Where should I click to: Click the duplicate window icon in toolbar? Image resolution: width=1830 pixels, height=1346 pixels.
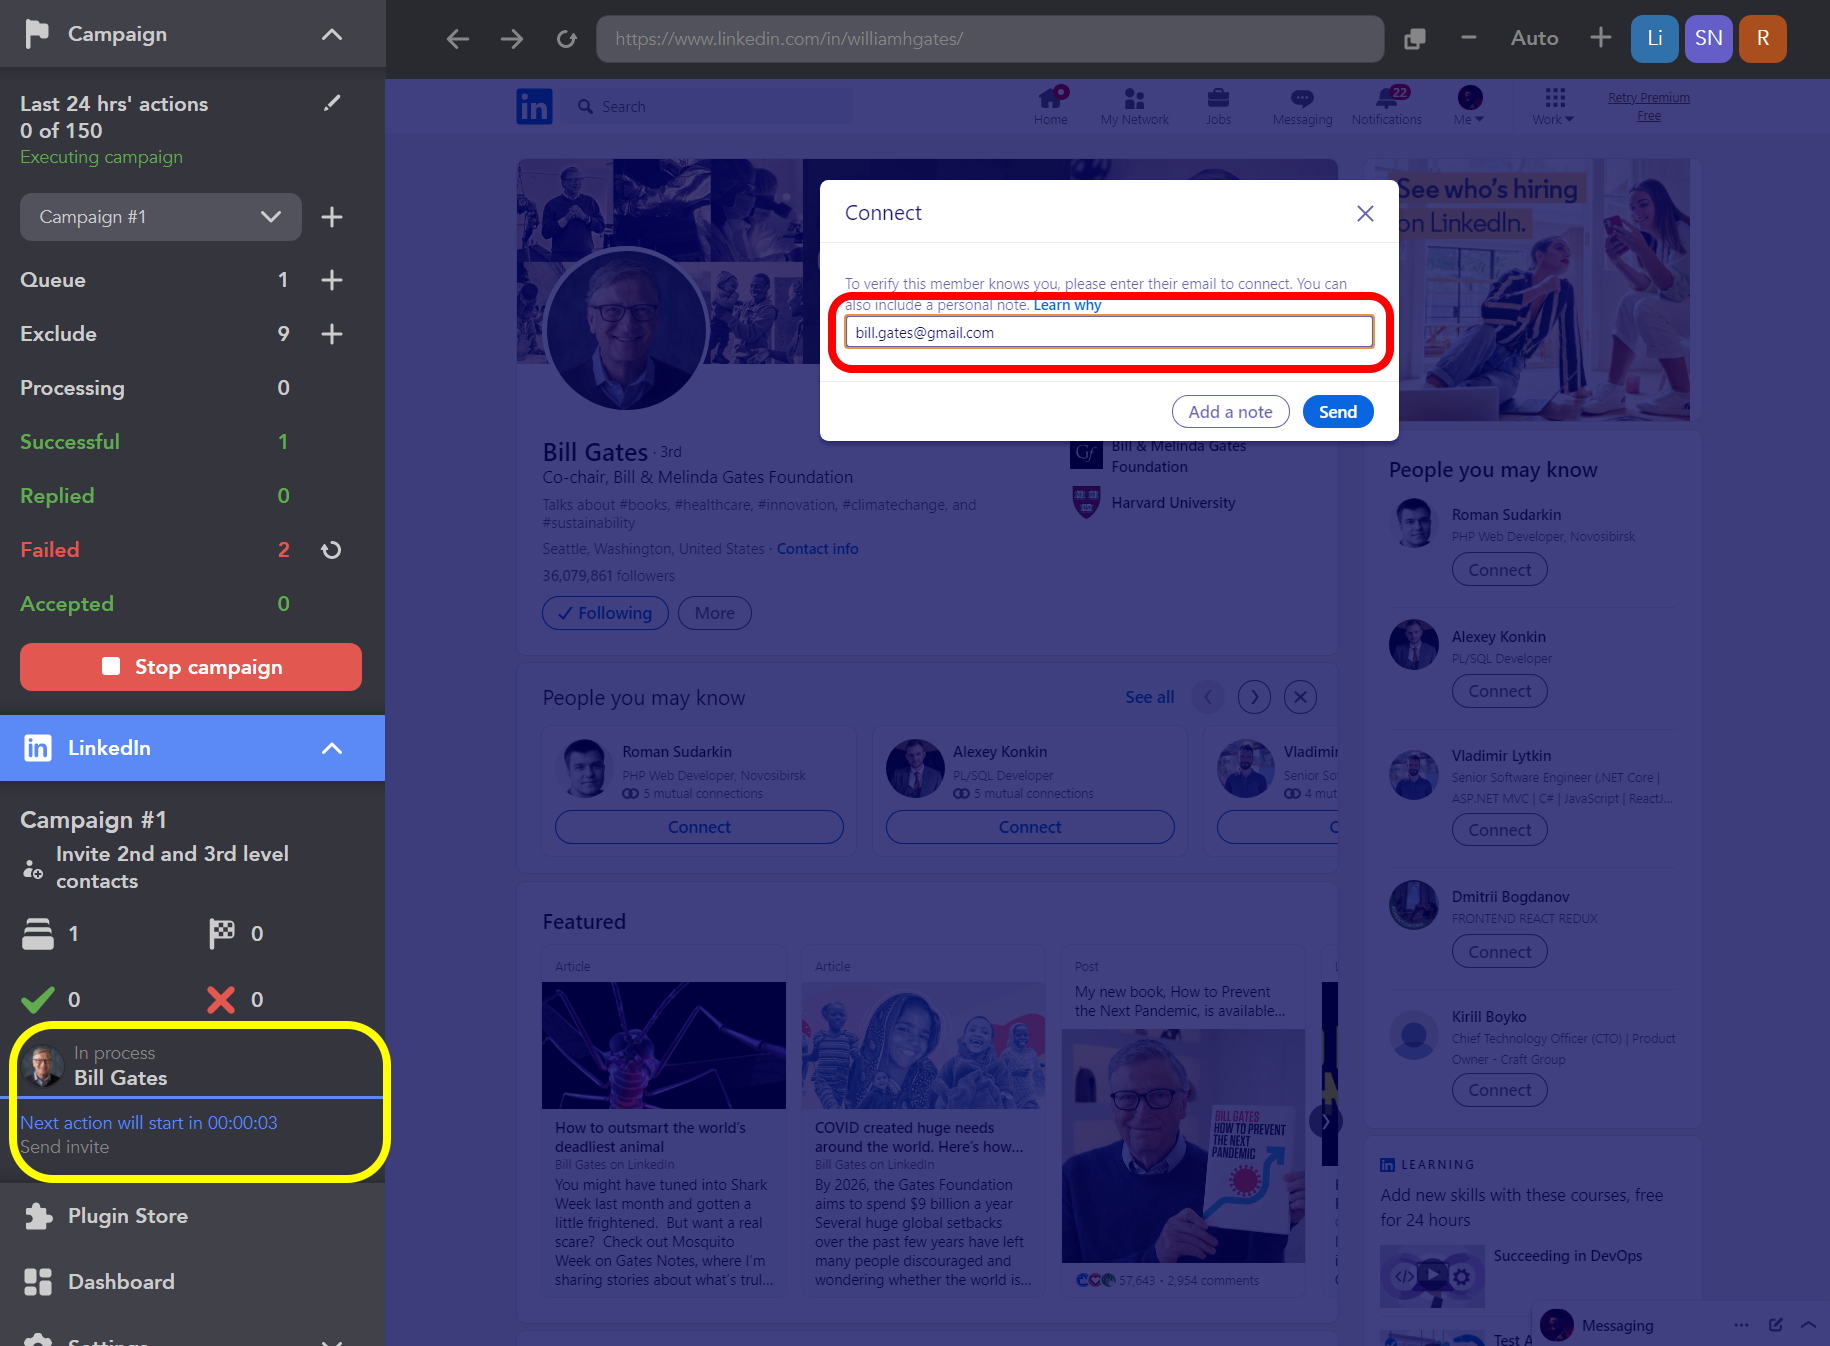click(1414, 39)
